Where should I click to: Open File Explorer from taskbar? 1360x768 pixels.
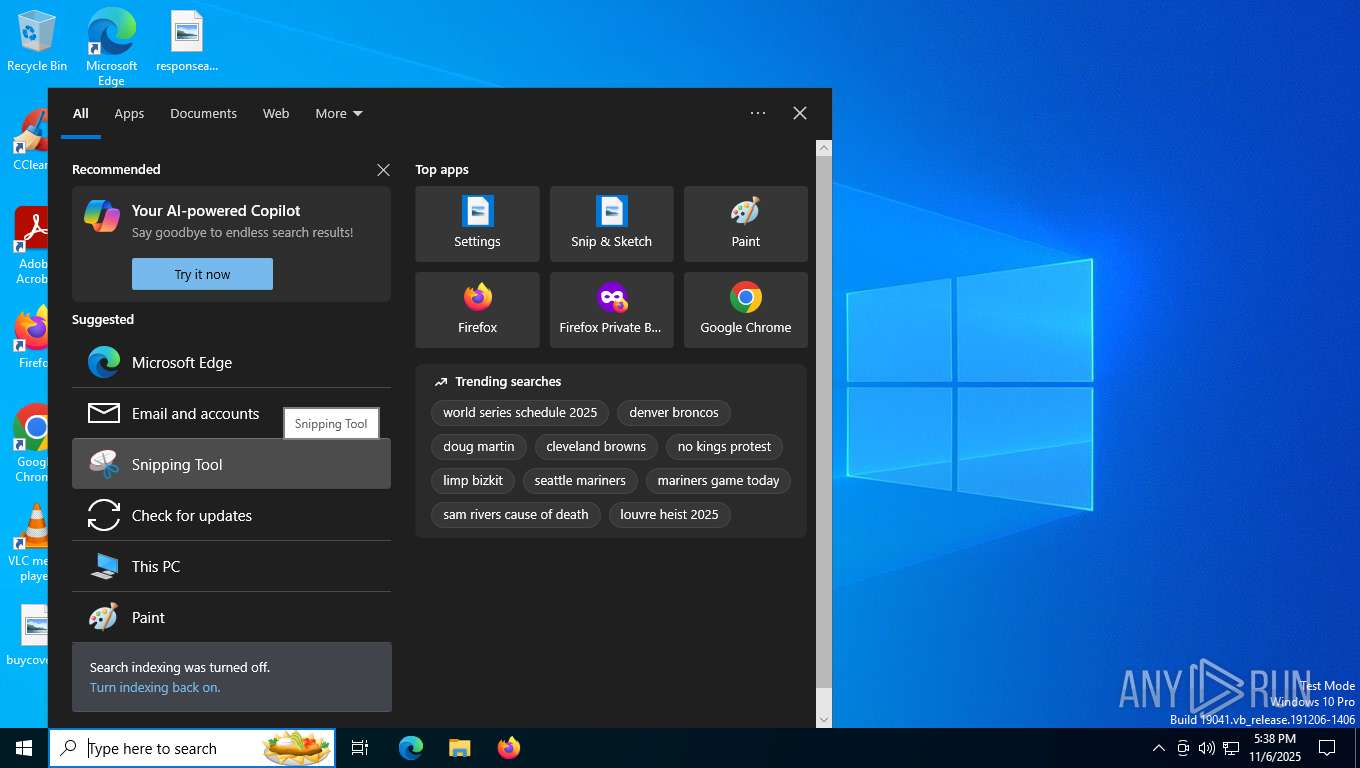tap(460, 748)
